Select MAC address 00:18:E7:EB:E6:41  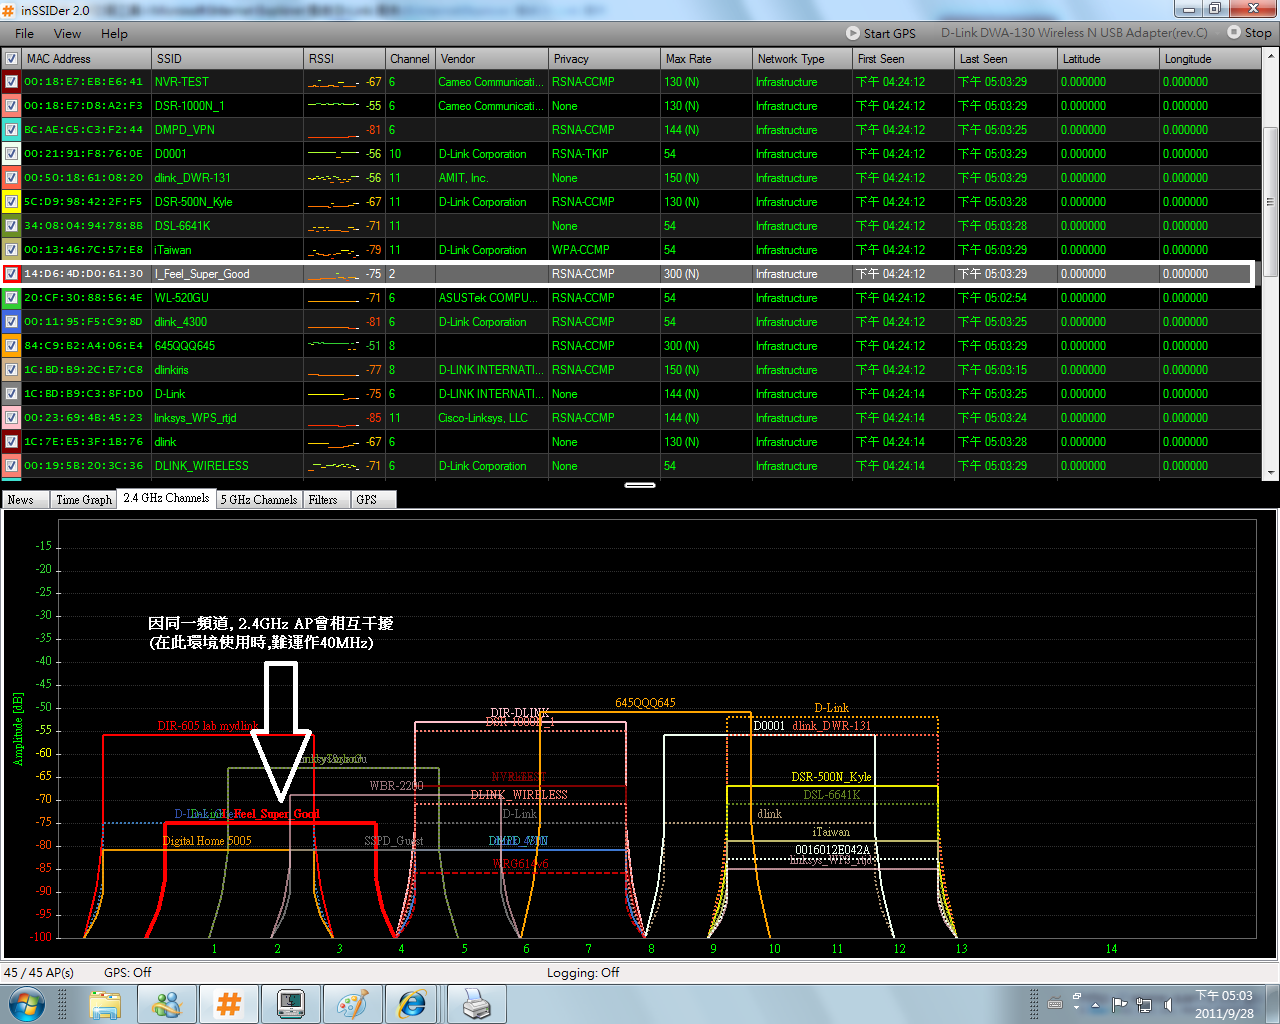(84, 82)
